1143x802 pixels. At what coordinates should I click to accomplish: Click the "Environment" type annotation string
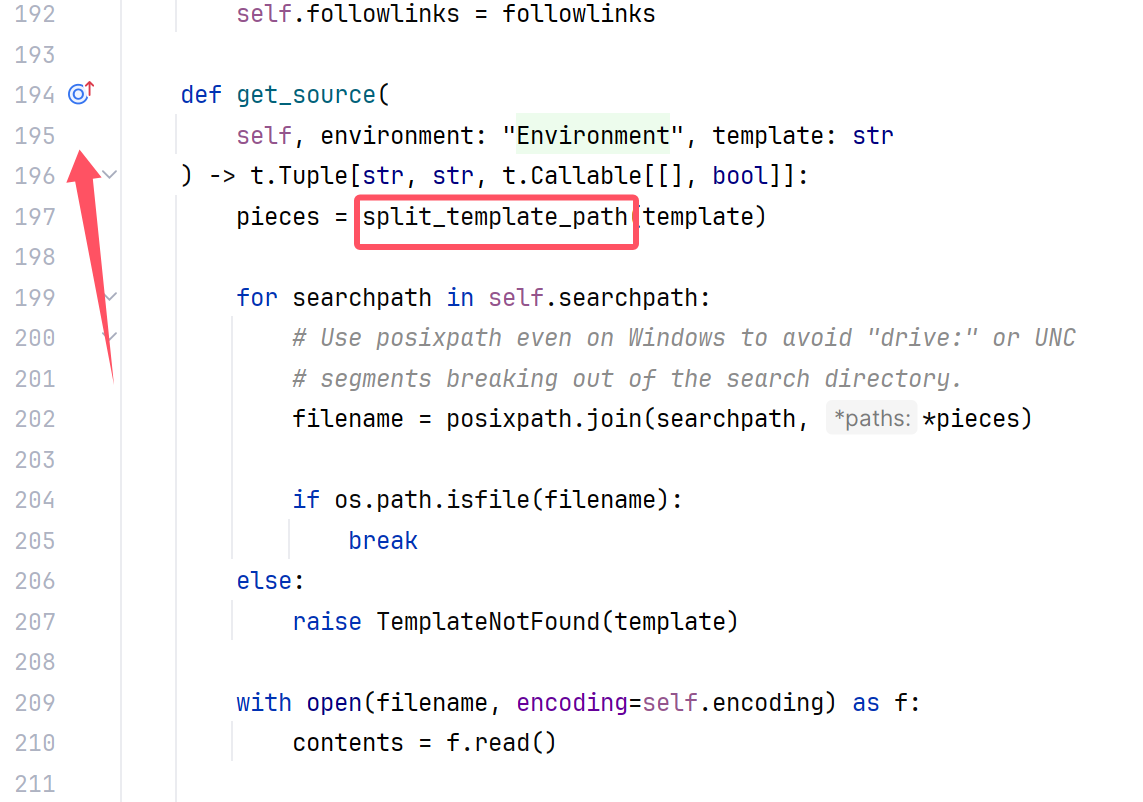click(x=593, y=136)
